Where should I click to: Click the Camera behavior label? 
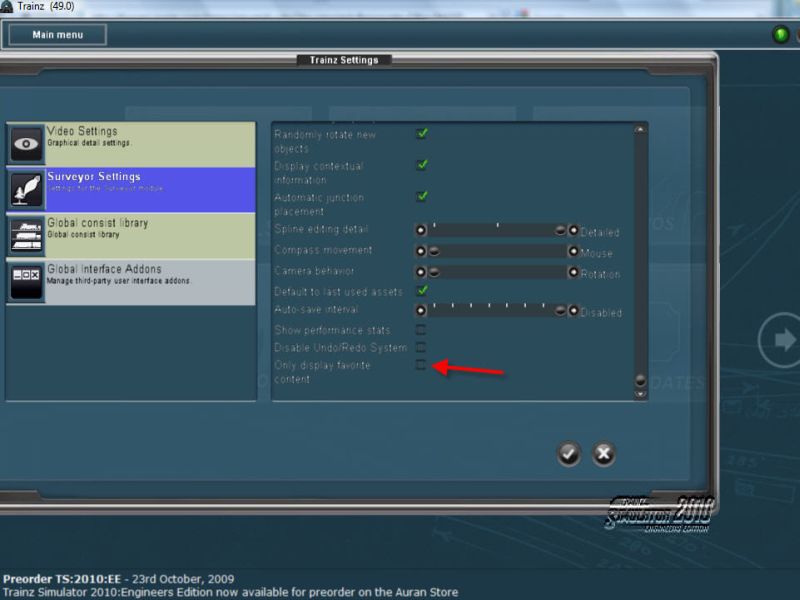tap(314, 271)
